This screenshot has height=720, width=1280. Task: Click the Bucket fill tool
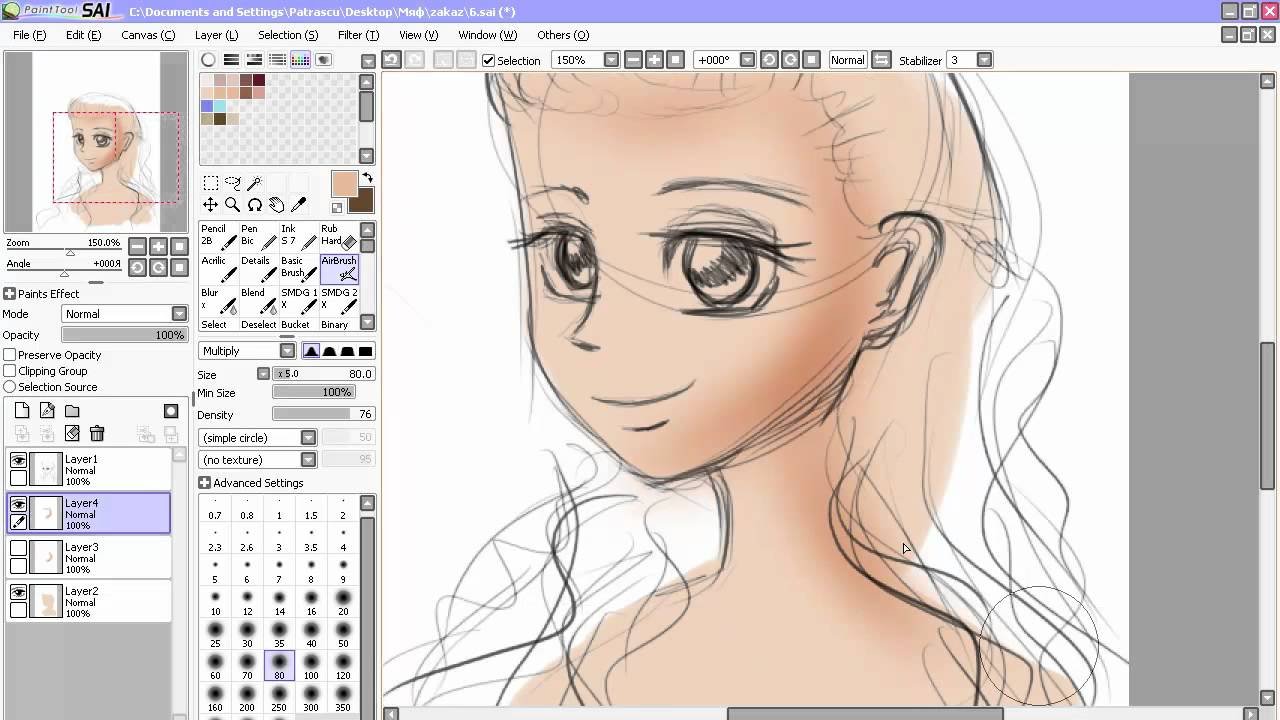click(295, 324)
